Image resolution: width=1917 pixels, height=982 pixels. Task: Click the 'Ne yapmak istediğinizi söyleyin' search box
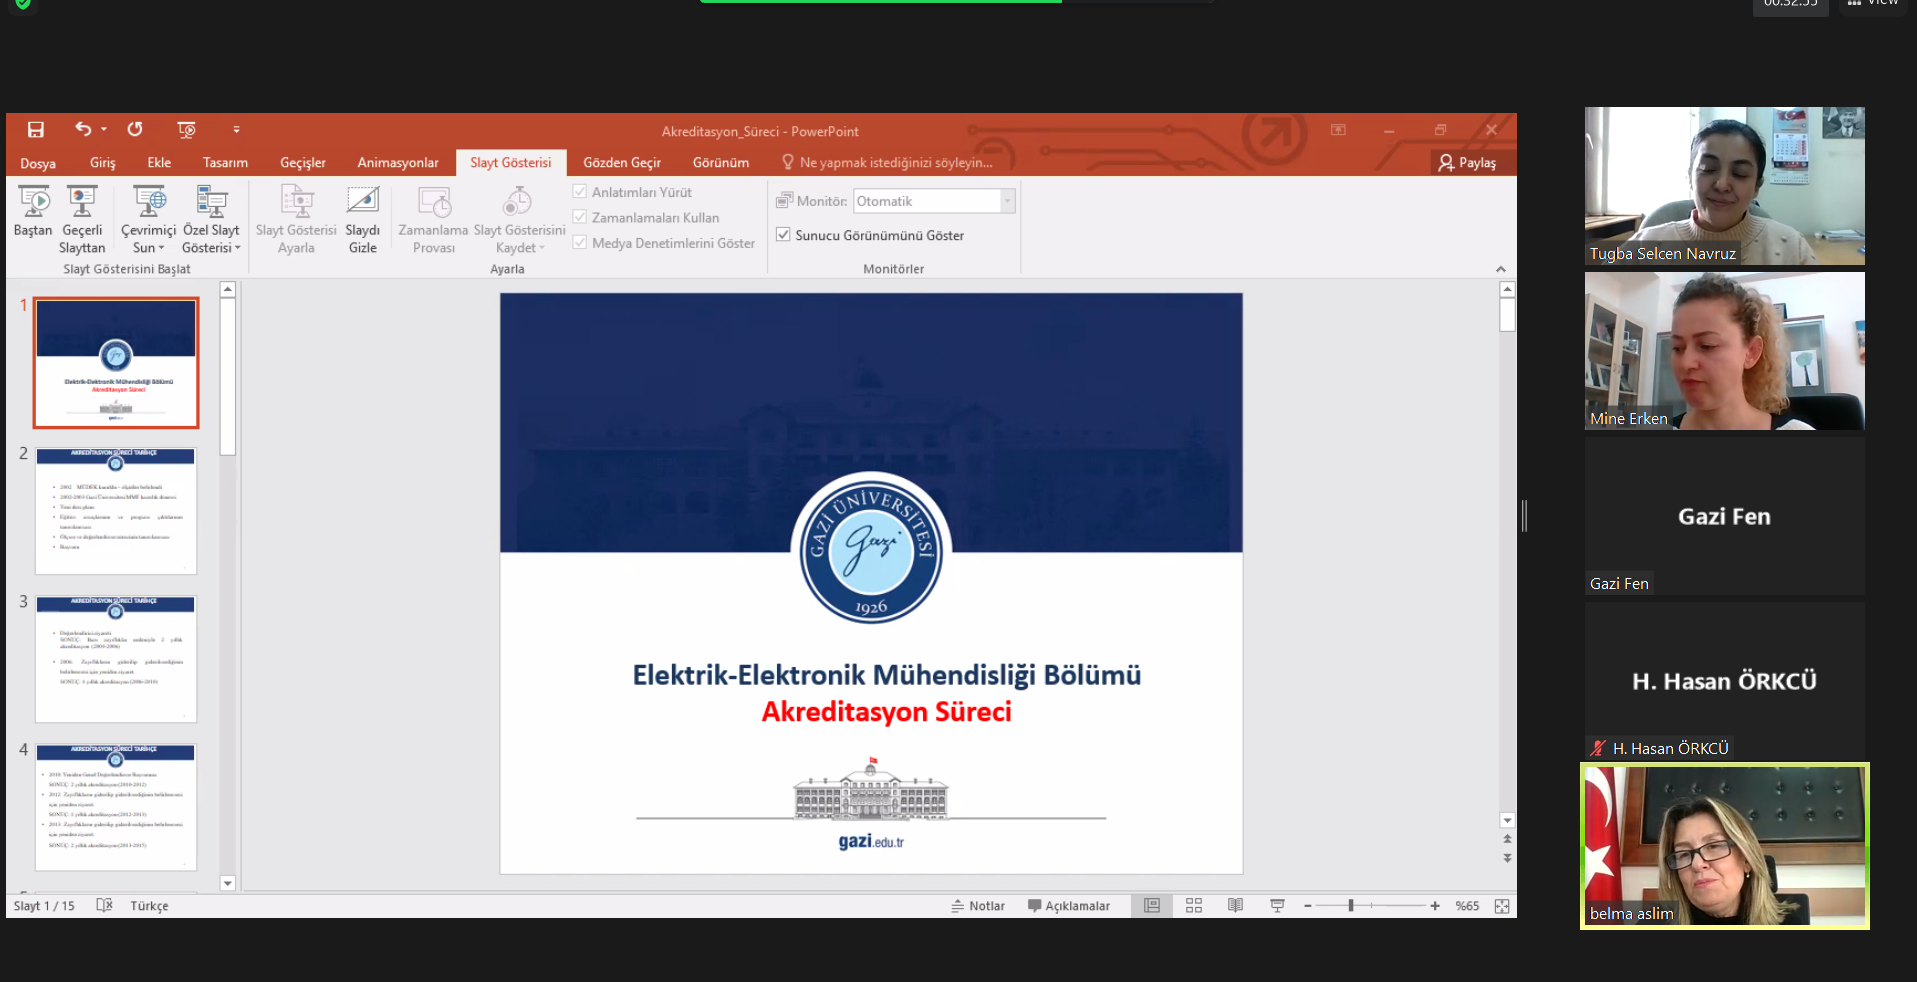pos(888,163)
